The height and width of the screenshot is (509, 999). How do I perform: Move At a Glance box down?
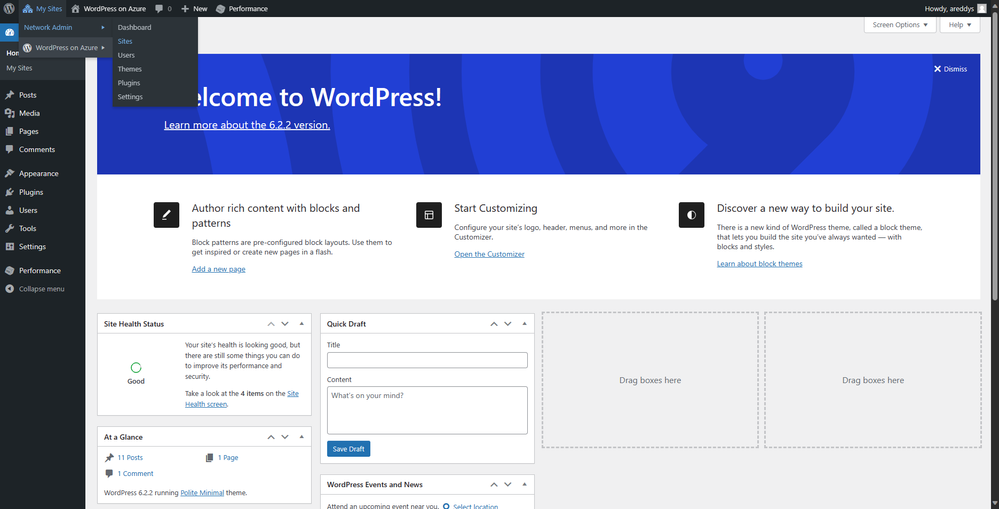(x=285, y=437)
